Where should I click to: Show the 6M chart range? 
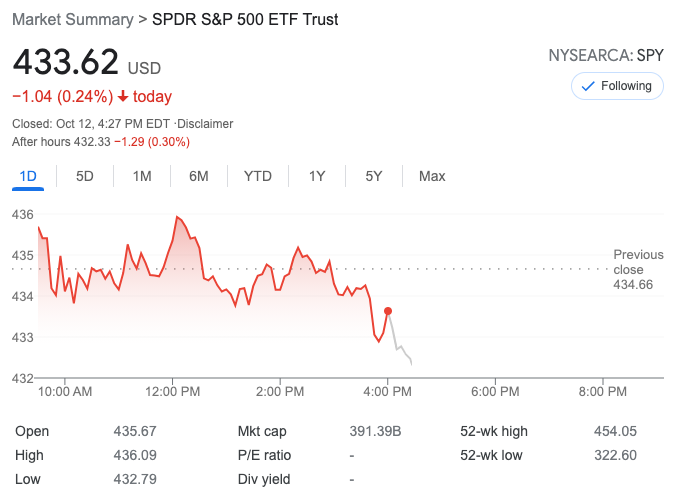click(199, 176)
